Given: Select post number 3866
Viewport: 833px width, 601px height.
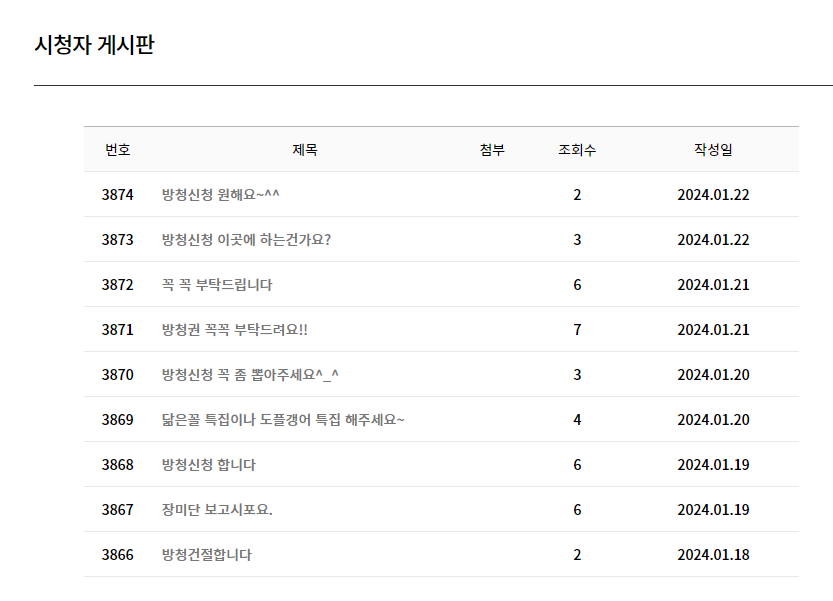Looking at the screenshot, I should click(117, 555).
